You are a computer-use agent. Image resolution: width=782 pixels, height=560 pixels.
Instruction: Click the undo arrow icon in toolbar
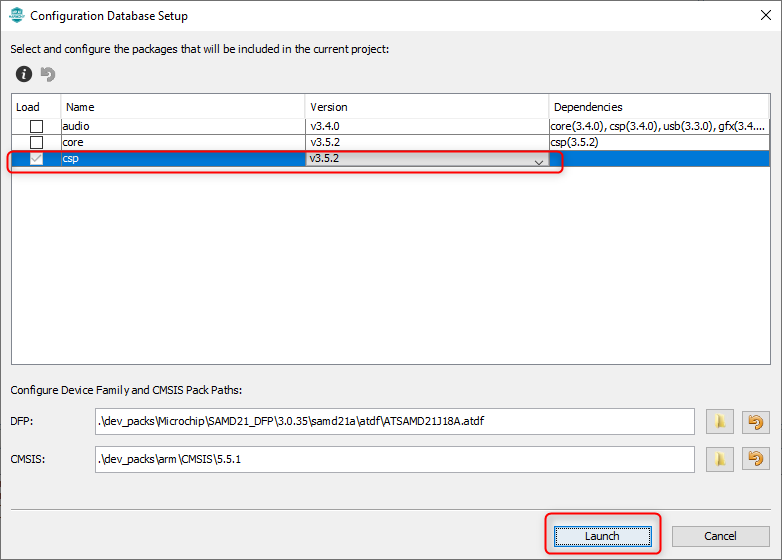pos(48,74)
